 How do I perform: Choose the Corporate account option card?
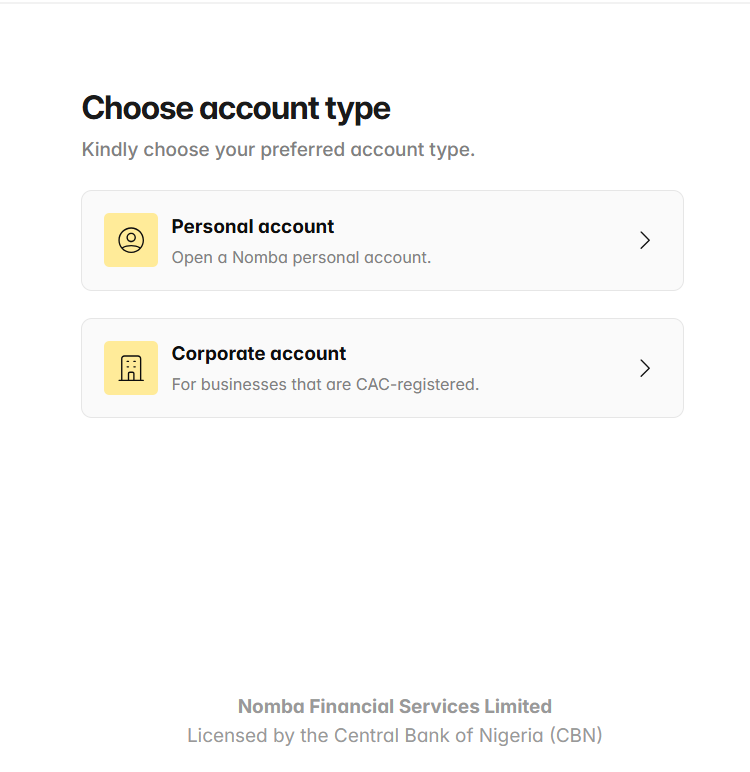tap(382, 368)
